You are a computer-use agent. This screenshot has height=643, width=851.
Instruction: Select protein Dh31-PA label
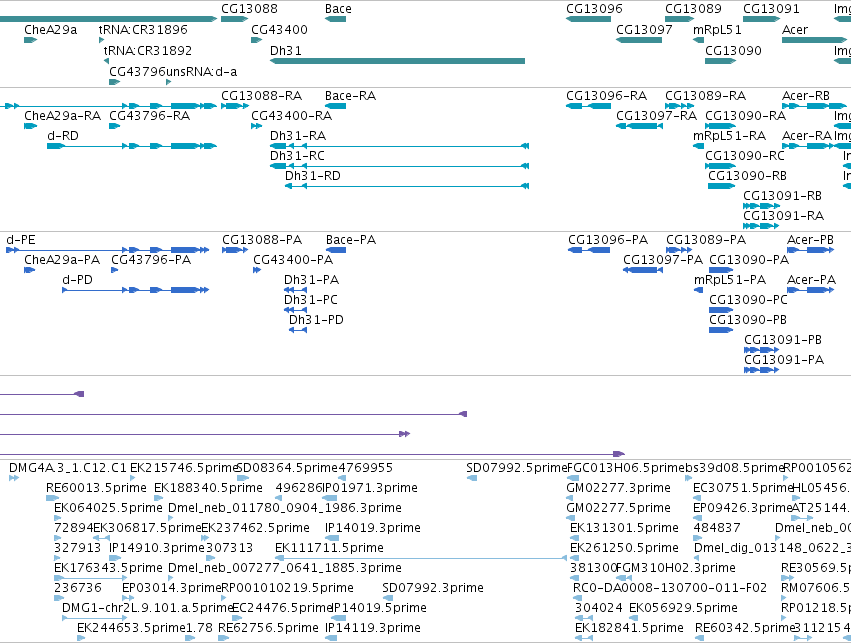[x=312, y=279]
